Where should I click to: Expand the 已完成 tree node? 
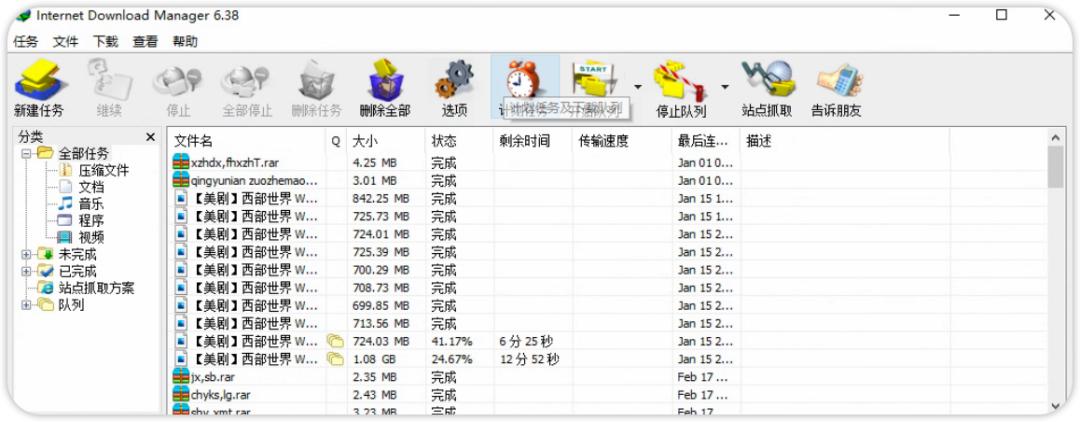[x=26, y=271]
